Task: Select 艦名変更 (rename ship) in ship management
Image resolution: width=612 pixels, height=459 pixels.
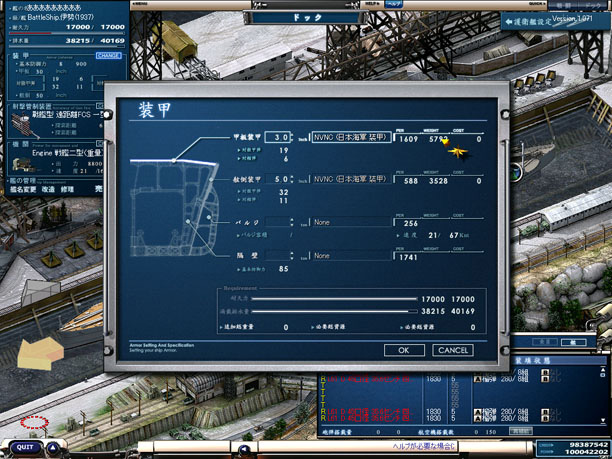Action: [x=23, y=189]
